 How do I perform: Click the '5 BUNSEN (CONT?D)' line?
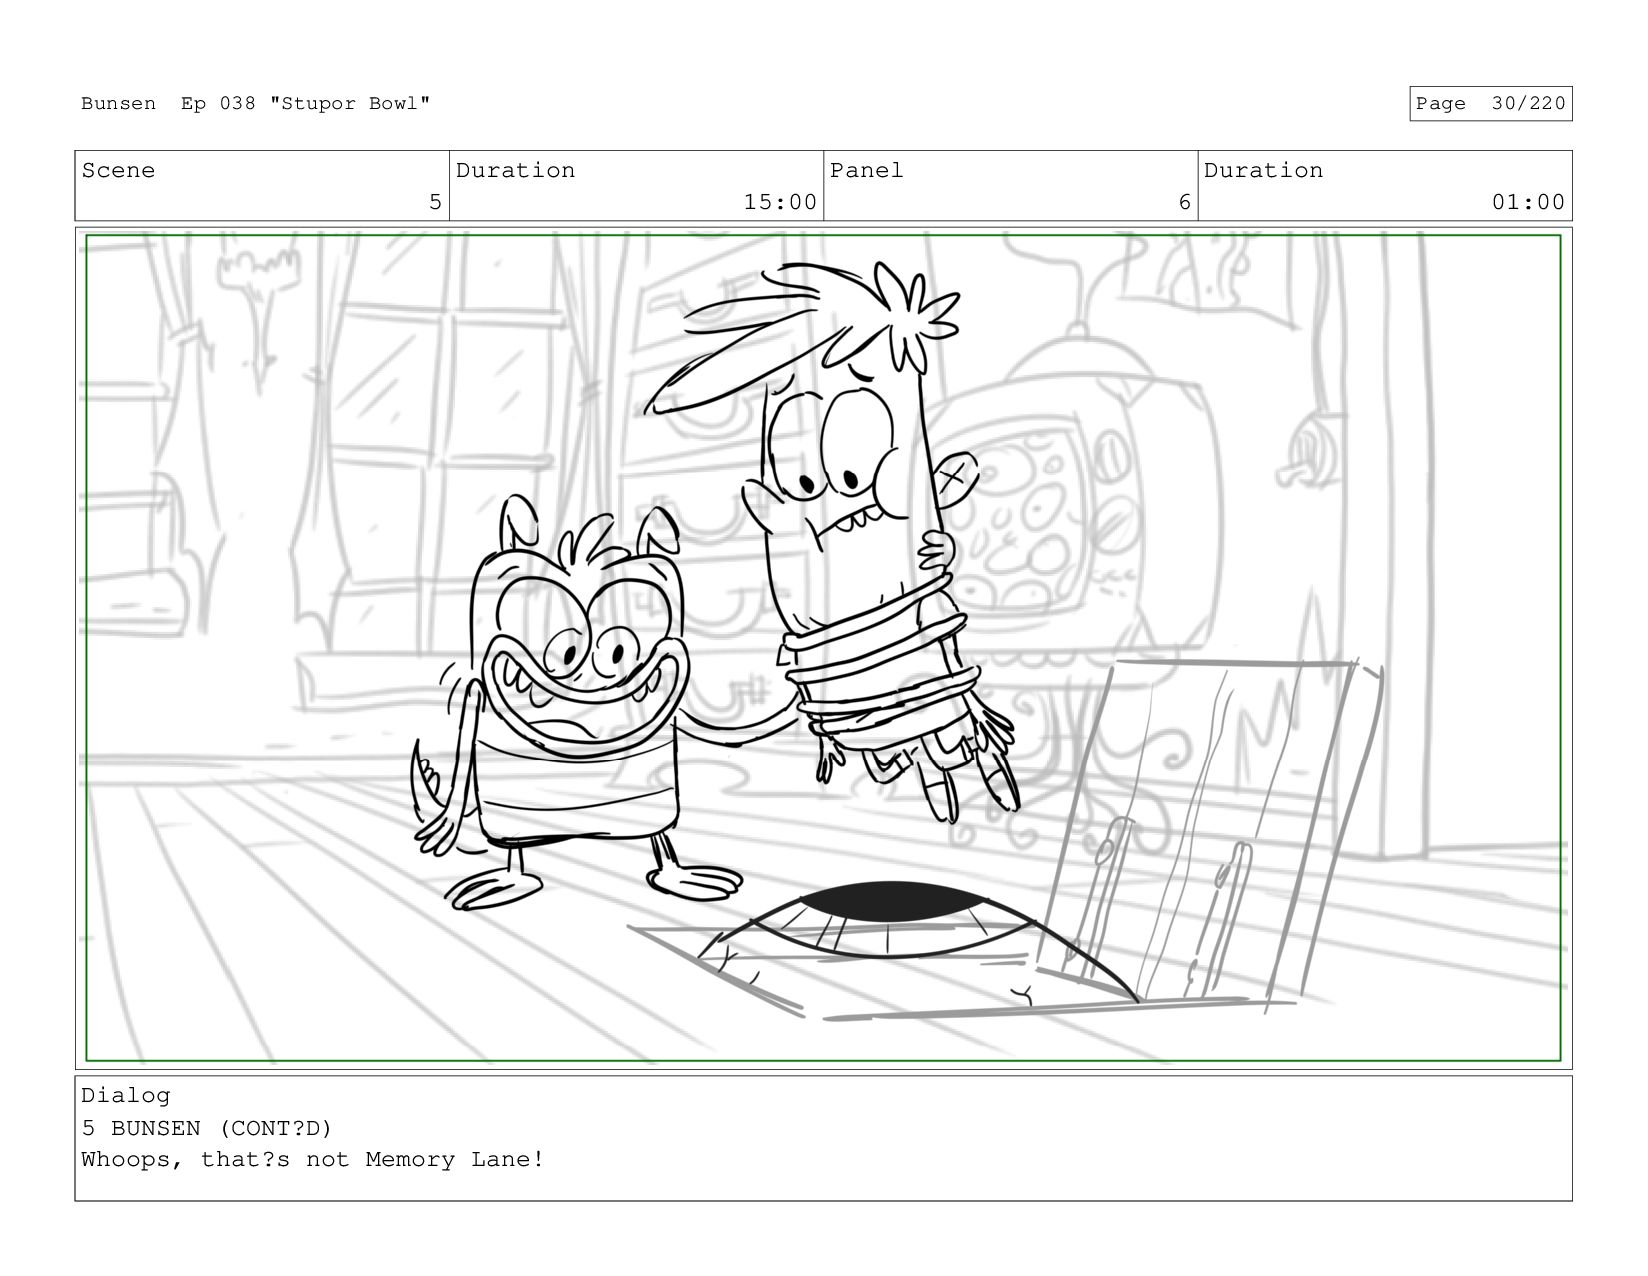206,1128
